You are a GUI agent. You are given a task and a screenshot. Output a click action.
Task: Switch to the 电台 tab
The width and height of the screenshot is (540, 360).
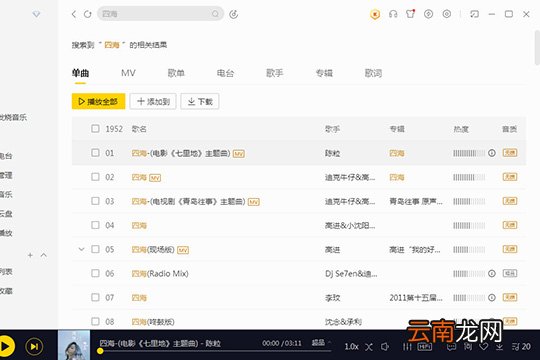click(225, 73)
